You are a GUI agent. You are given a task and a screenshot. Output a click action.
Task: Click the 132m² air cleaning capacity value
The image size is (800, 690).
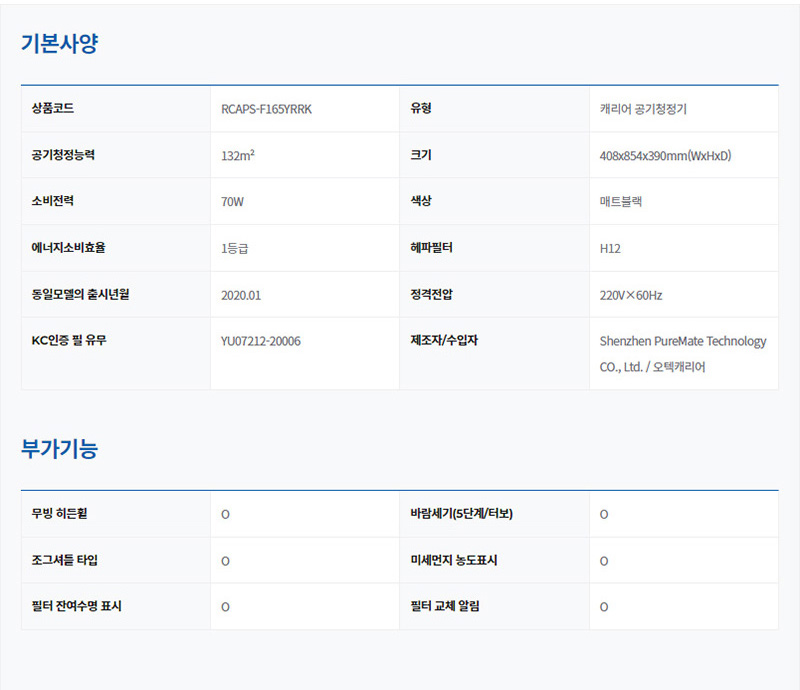[x=237, y=155]
